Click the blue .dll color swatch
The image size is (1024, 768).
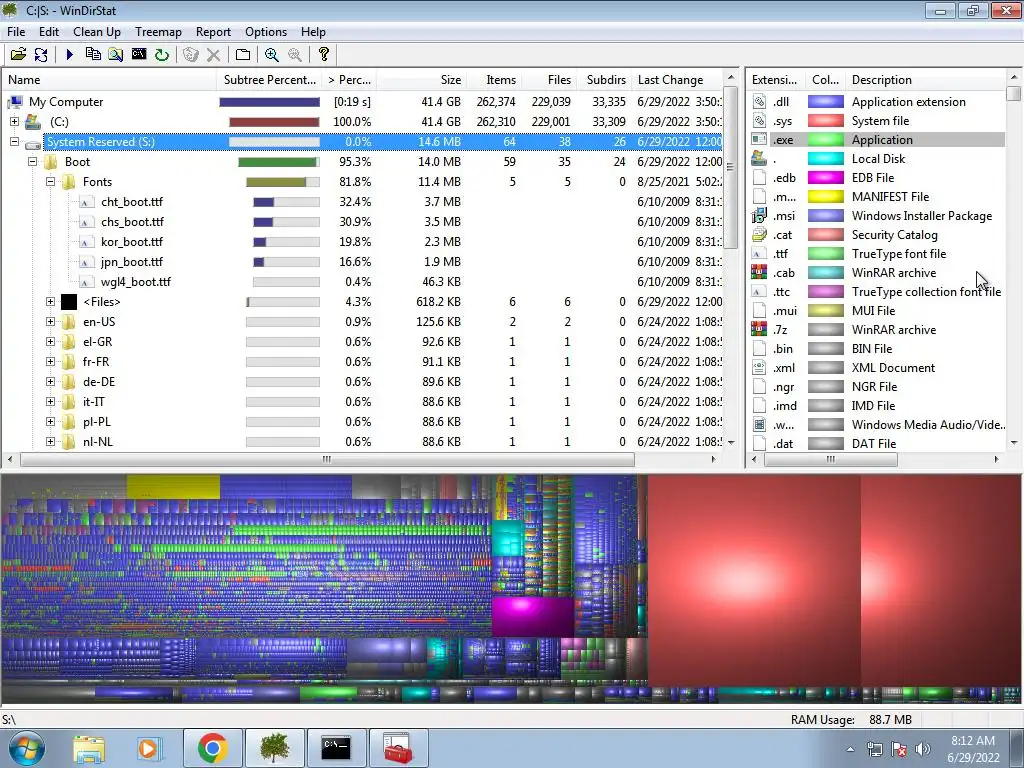(825, 102)
